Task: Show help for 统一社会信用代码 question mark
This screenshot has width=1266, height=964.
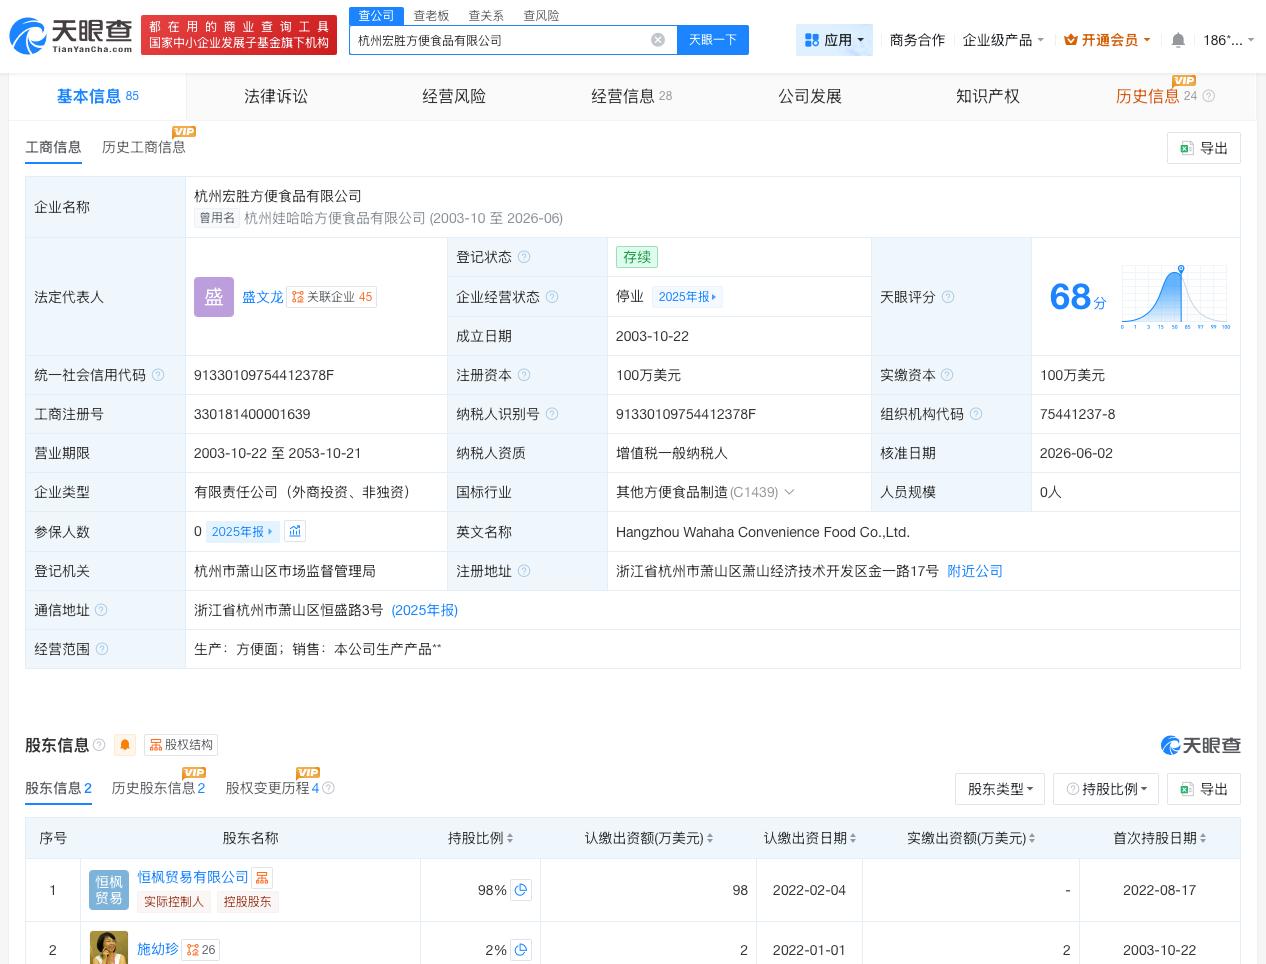Action: (x=158, y=375)
